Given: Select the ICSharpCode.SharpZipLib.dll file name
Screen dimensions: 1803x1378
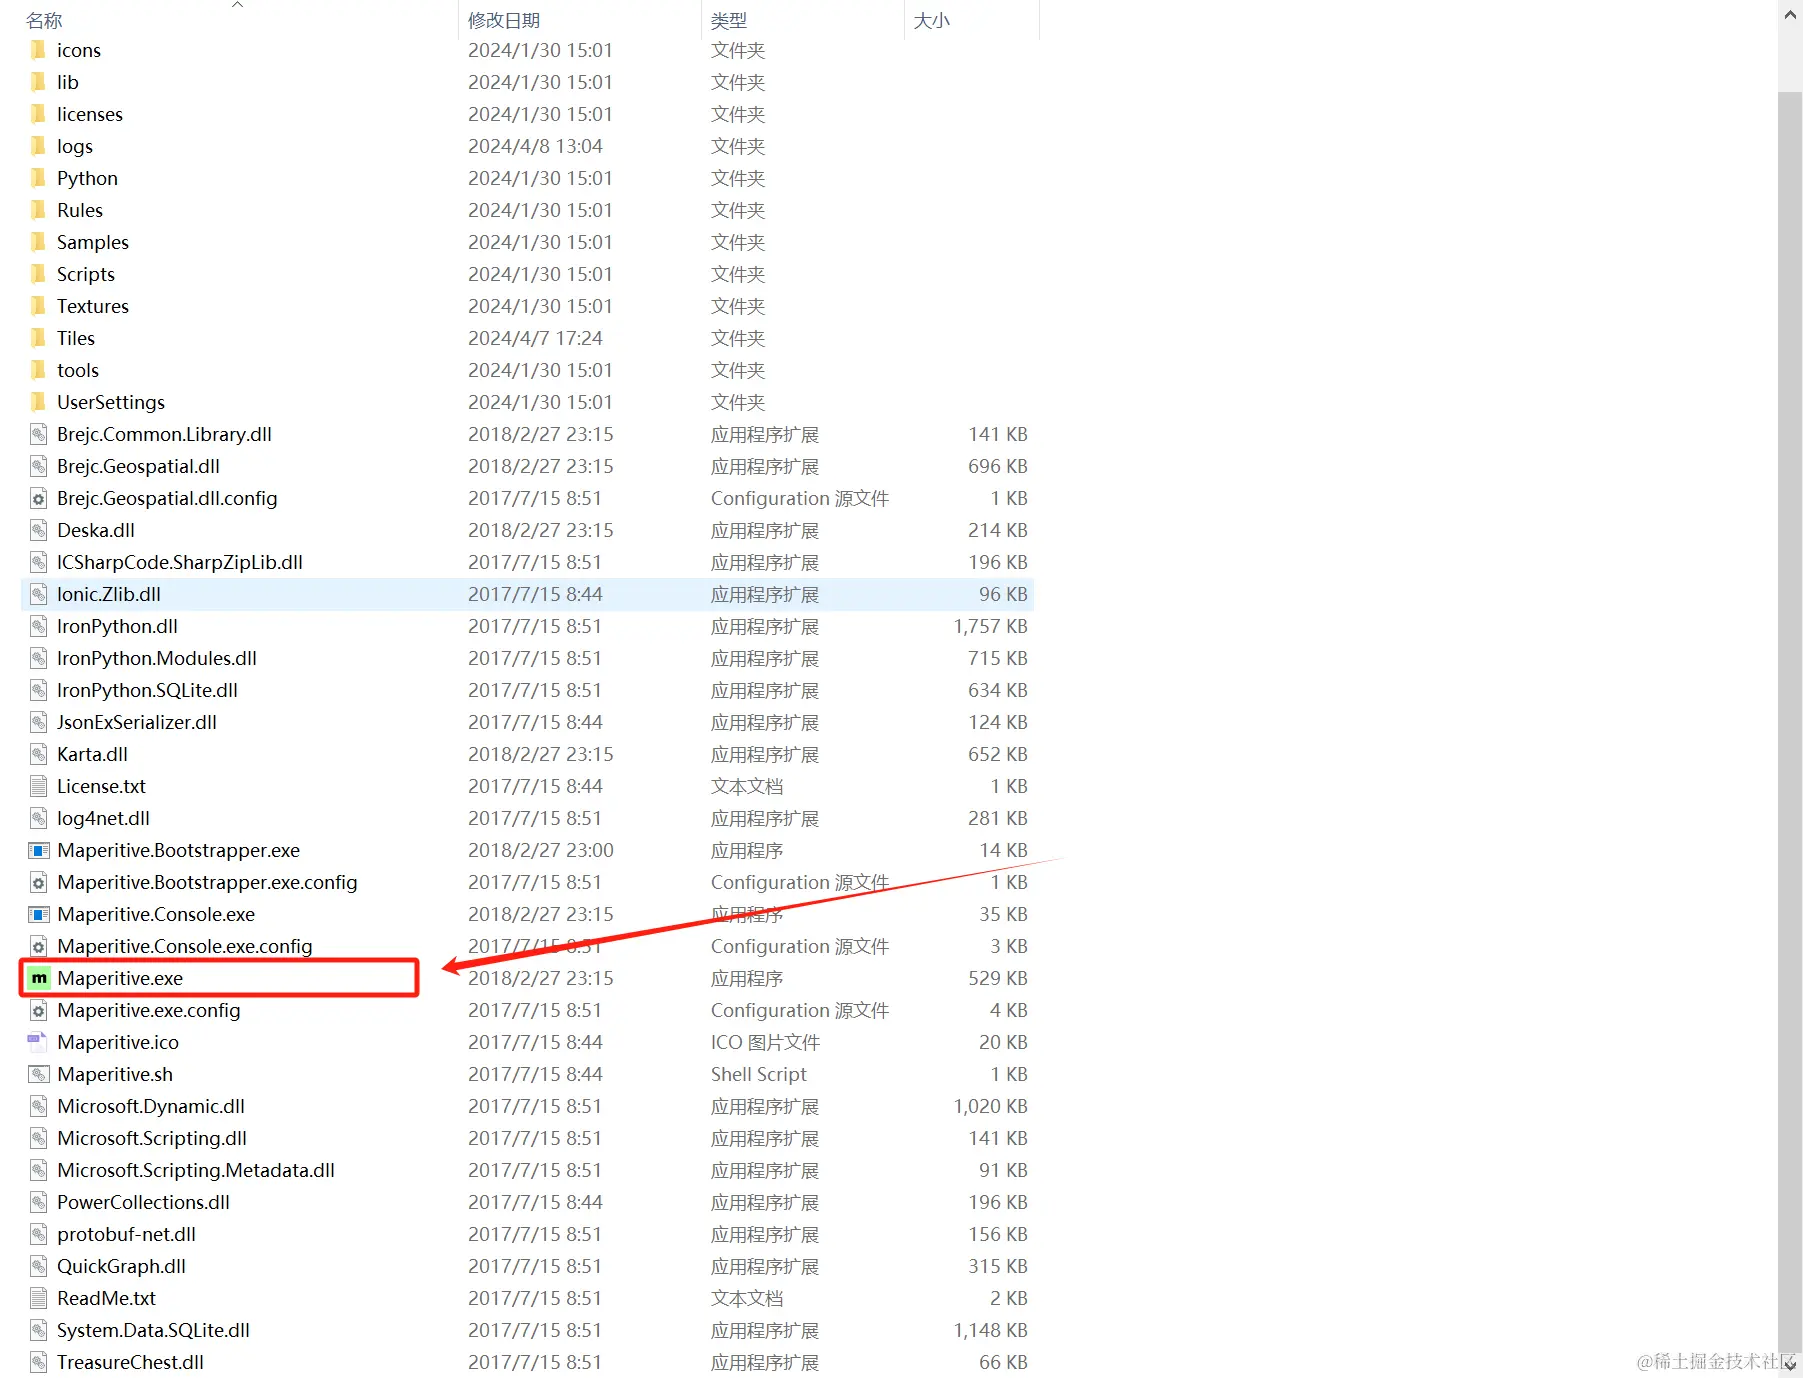Looking at the screenshot, I should pos(180,562).
